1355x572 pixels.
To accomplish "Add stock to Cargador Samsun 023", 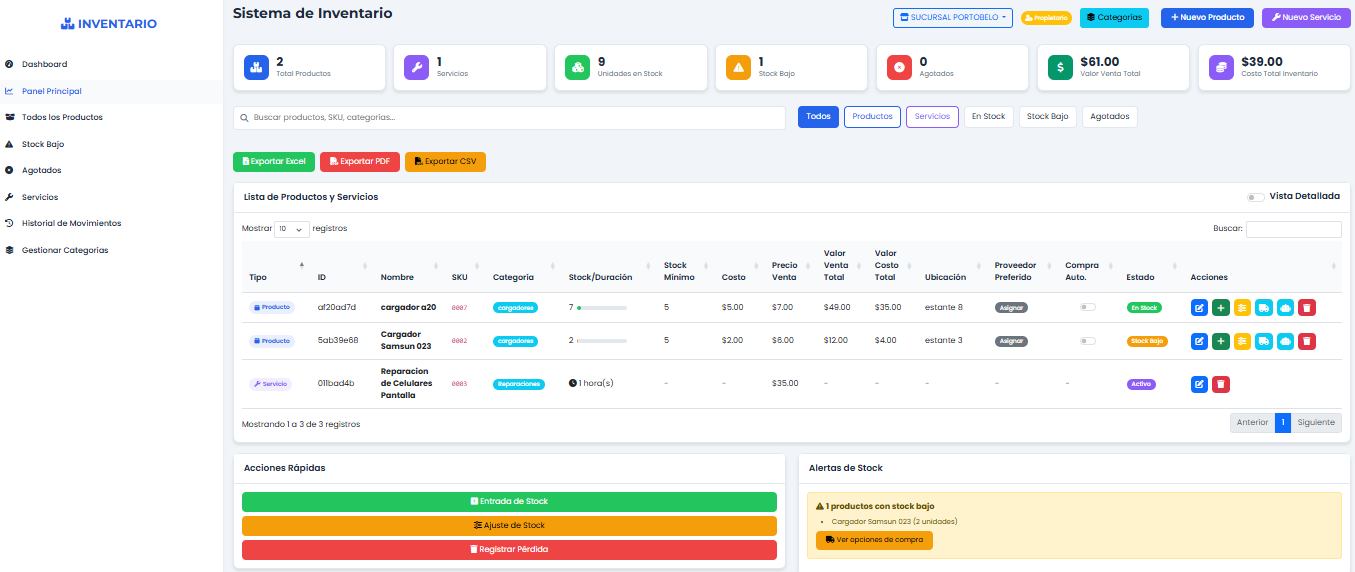I will pyautogui.click(x=1221, y=341).
